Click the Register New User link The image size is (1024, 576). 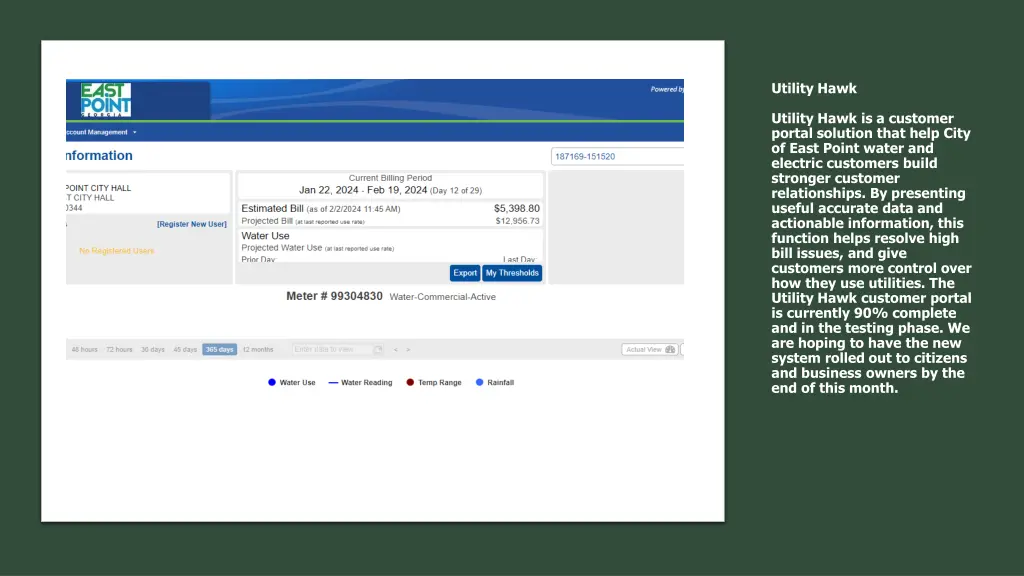(192, 224)
